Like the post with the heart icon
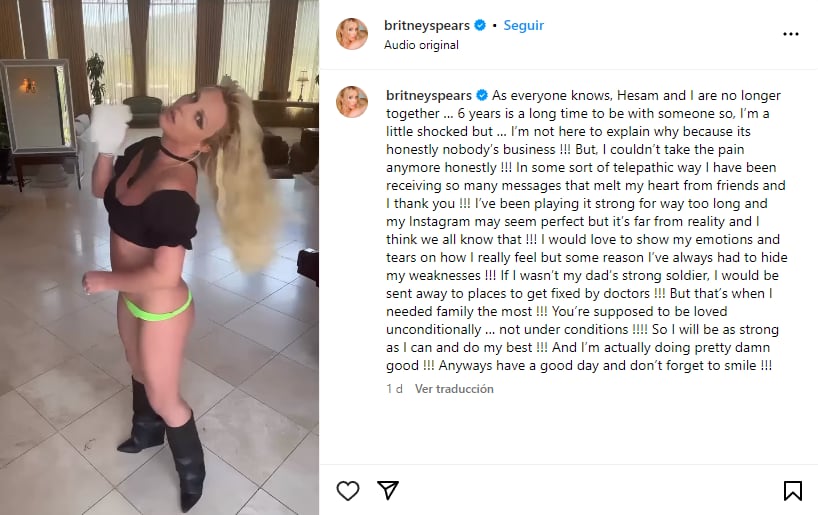 point(347,490)
